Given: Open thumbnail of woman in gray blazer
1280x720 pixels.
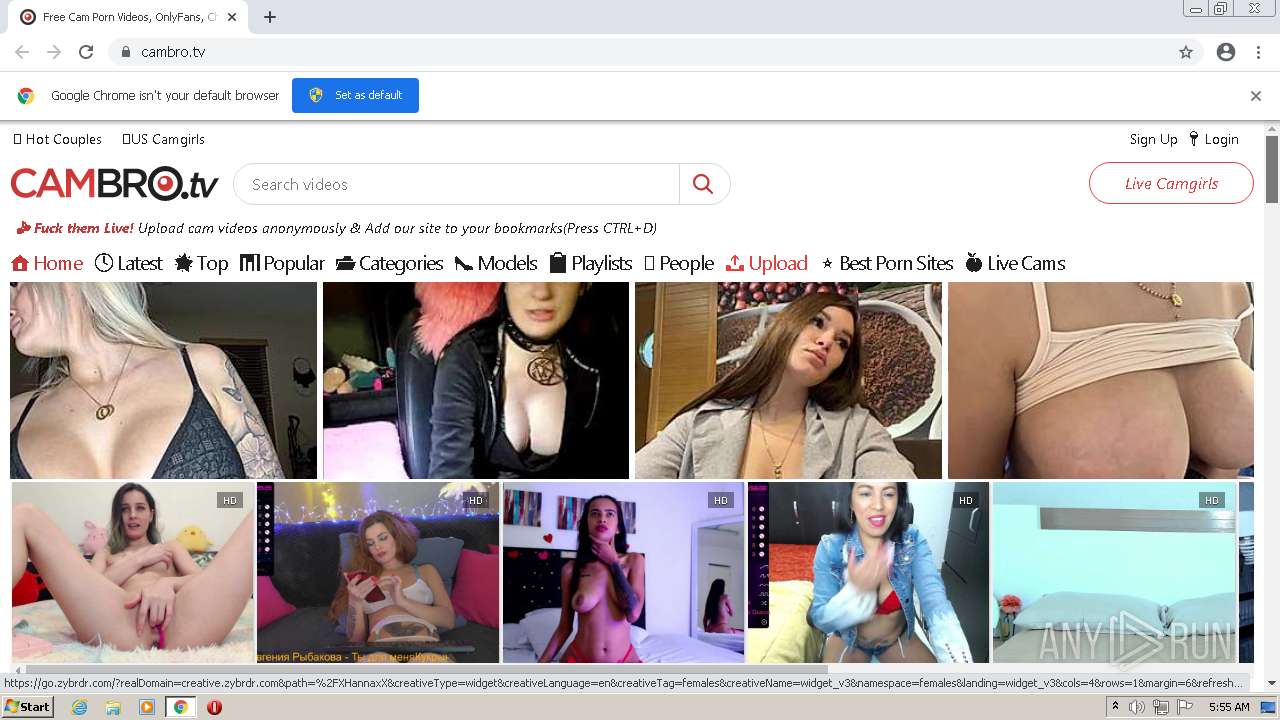Looking at the screenshot, I should [x=788, y=380].
